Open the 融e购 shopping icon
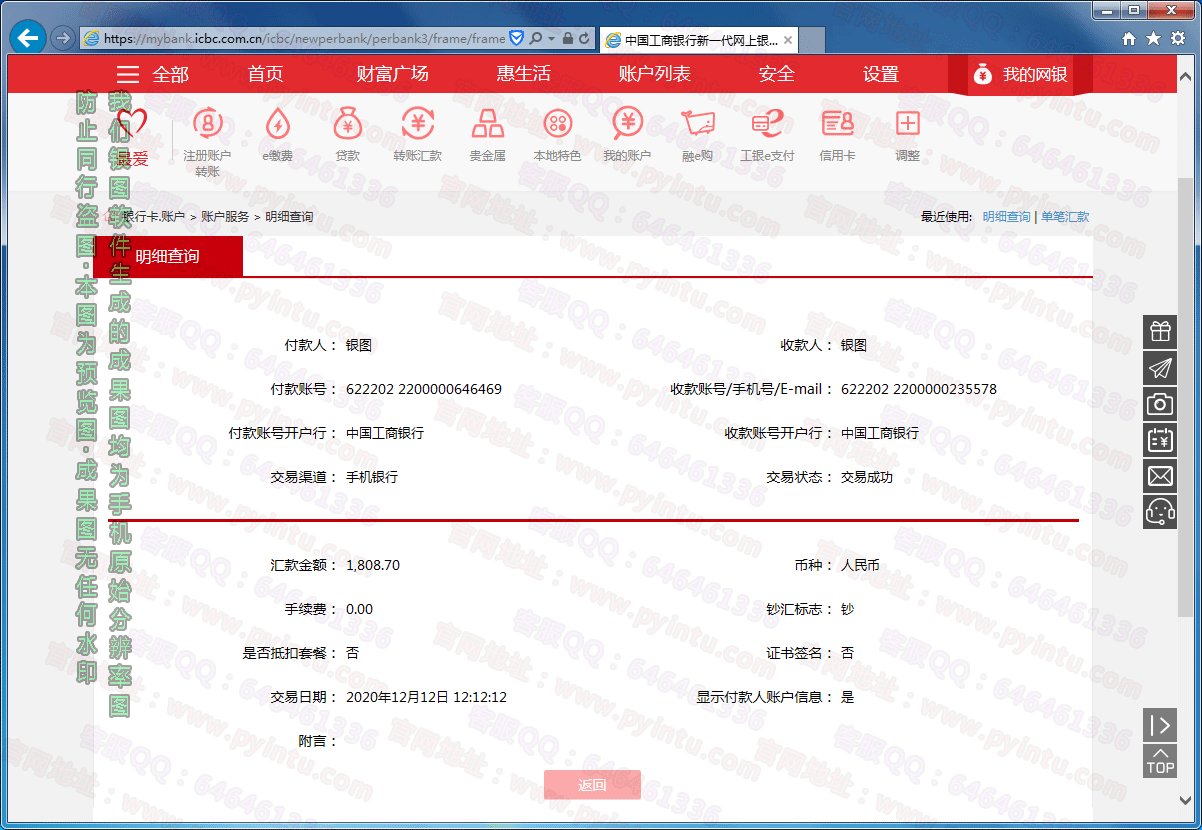This screenshot has width=1202, height=830. point(697,124)
